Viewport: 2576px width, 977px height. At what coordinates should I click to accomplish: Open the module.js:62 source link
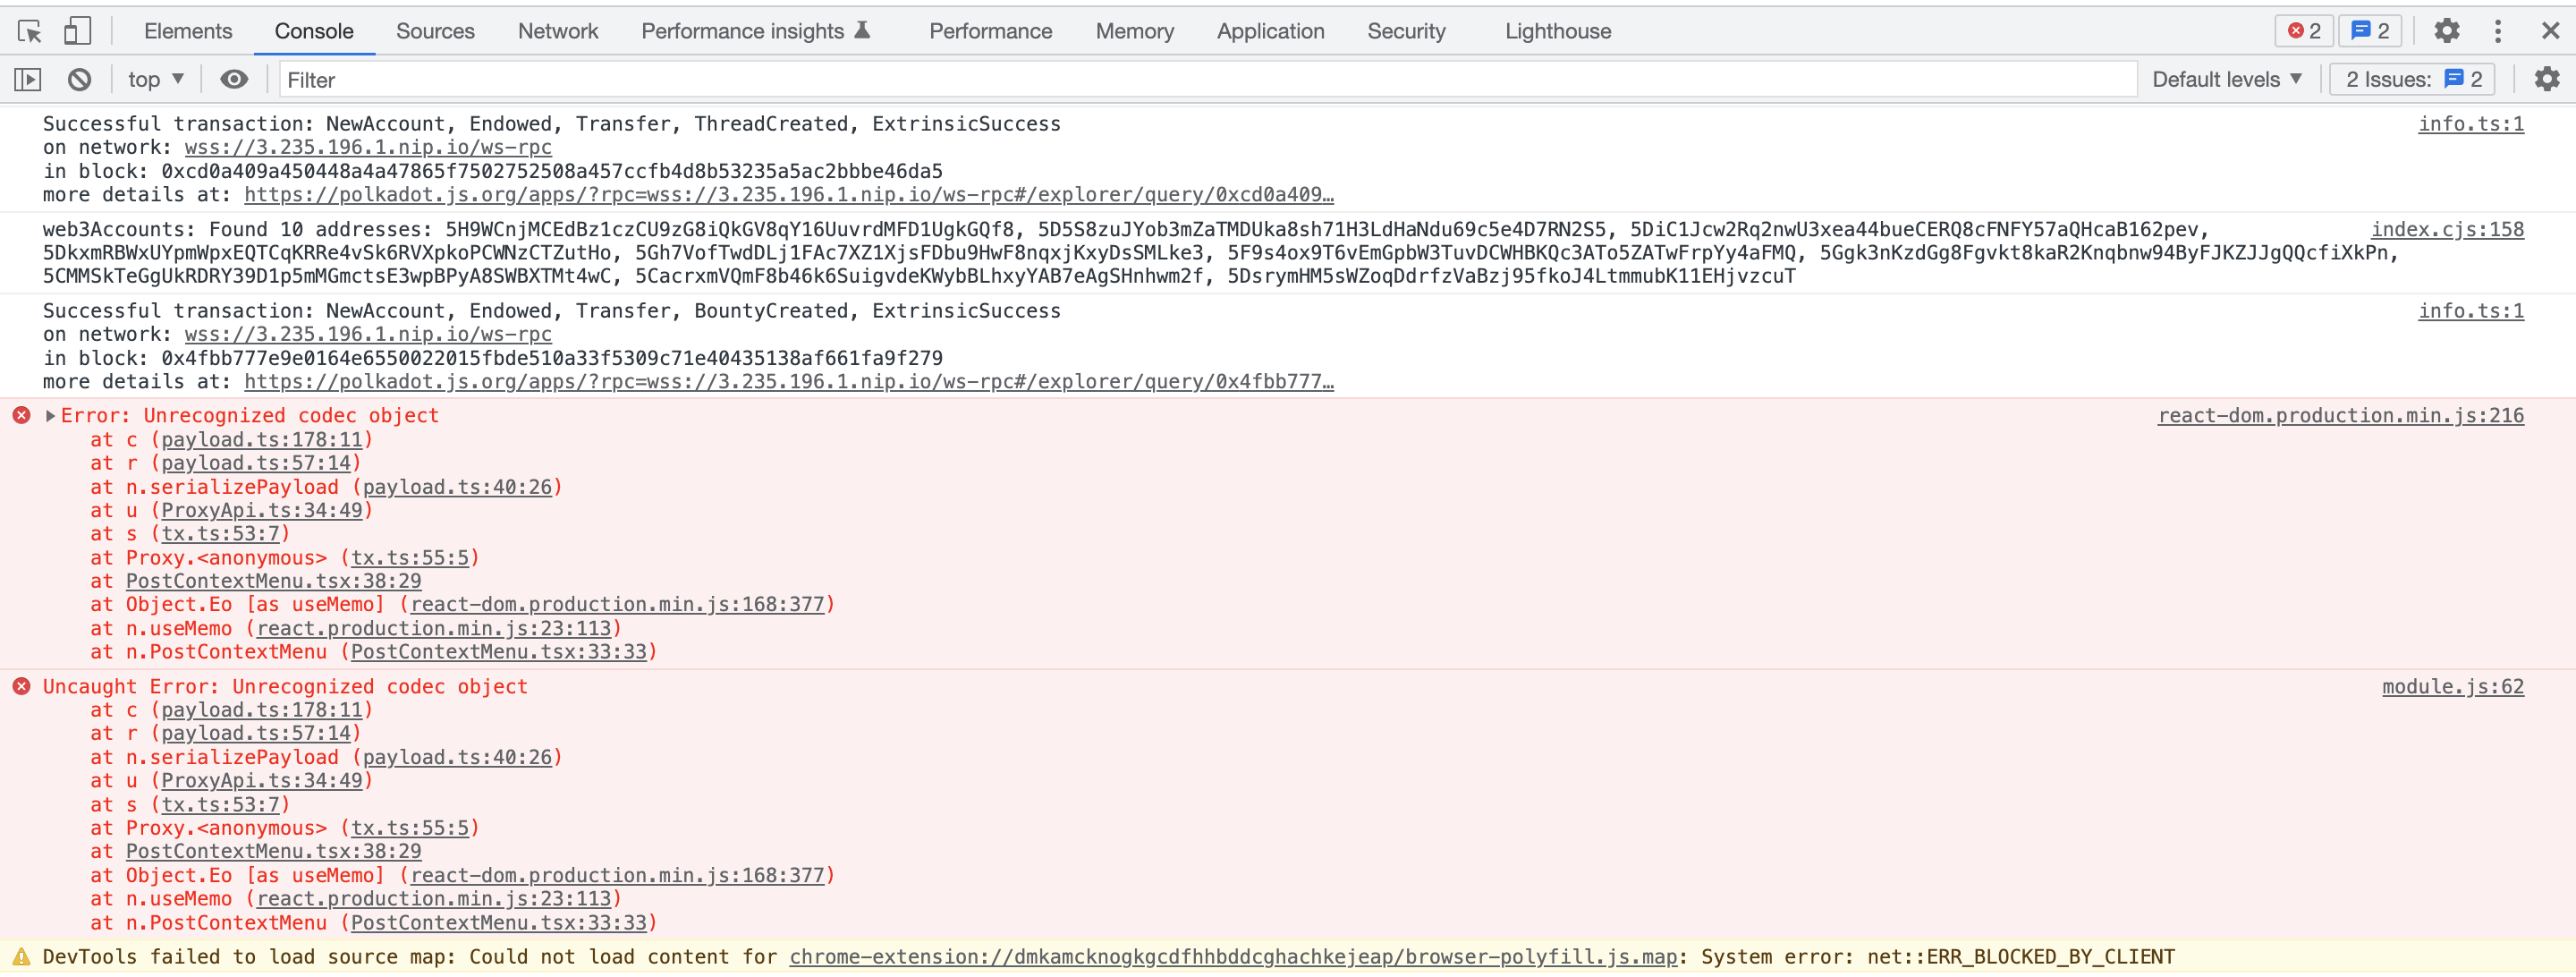tap(2452, 687)
